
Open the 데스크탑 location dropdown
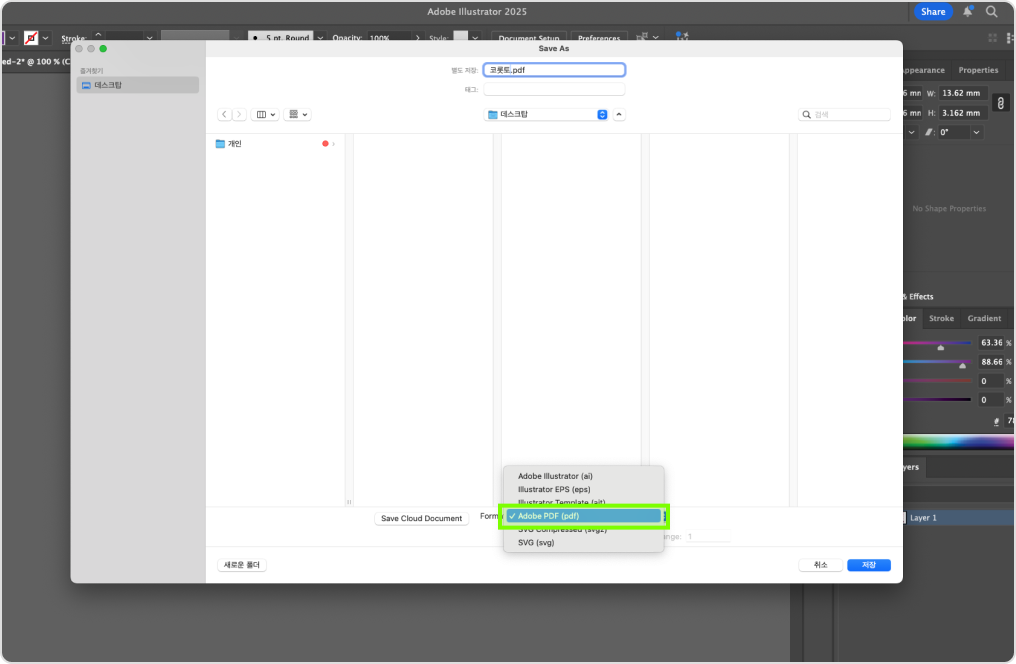[x=547, y=115]
